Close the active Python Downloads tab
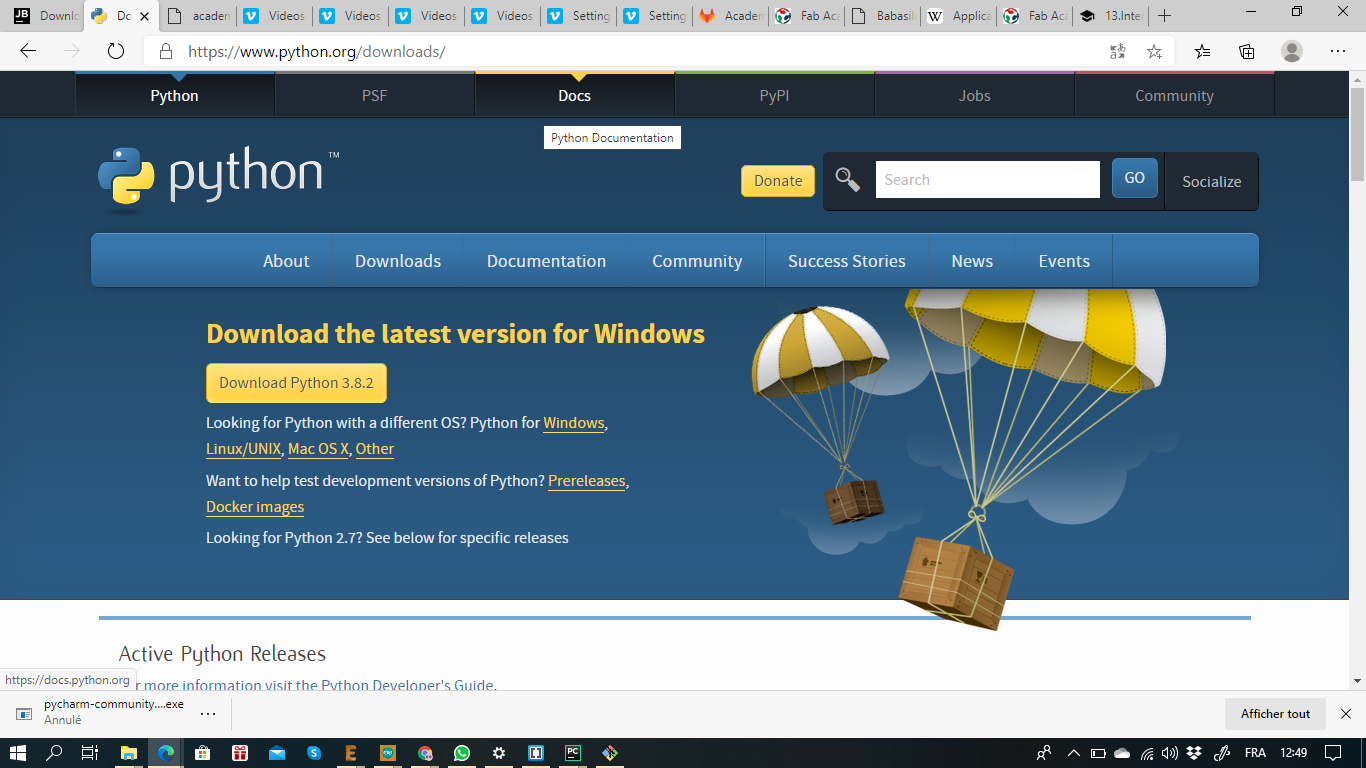The image size is (1366, 768). click(x=144, y=16)
